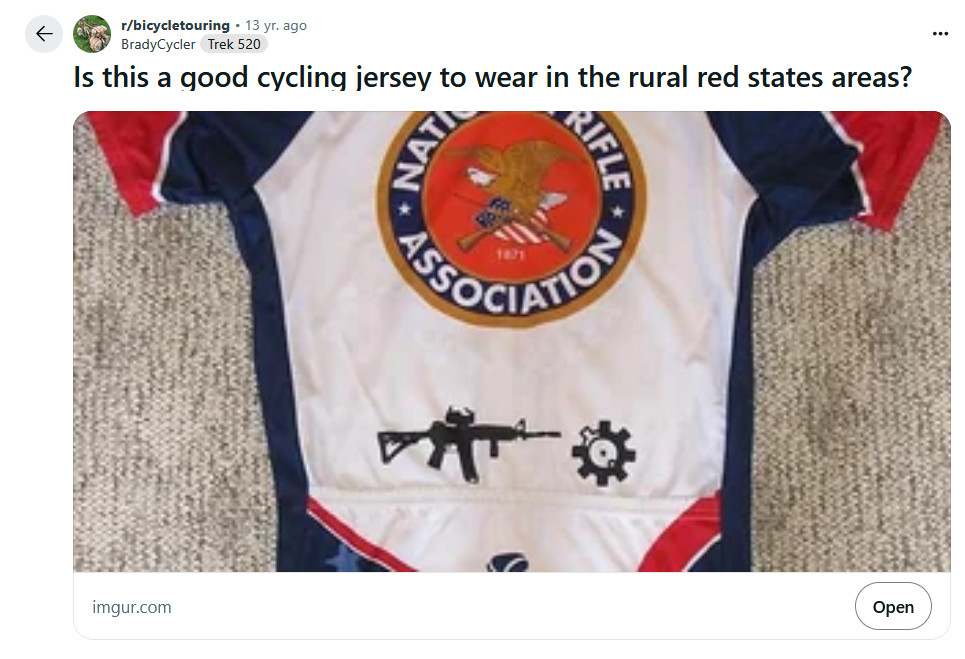The width and height of the screenshot is (965, 659).
Task: Follow the imgur.com source link
Action: click(132, 607)
